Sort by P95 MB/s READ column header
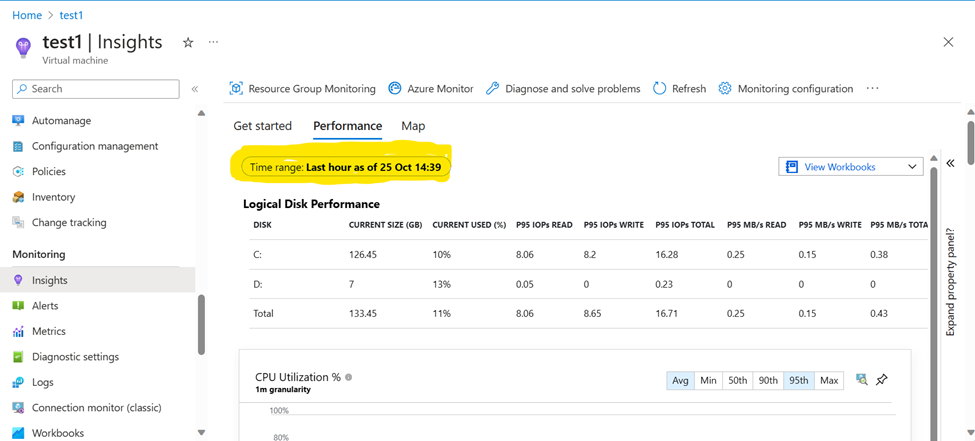Image resolution: width=975 pixels, height=441 pixels. [x=757, y=225]
